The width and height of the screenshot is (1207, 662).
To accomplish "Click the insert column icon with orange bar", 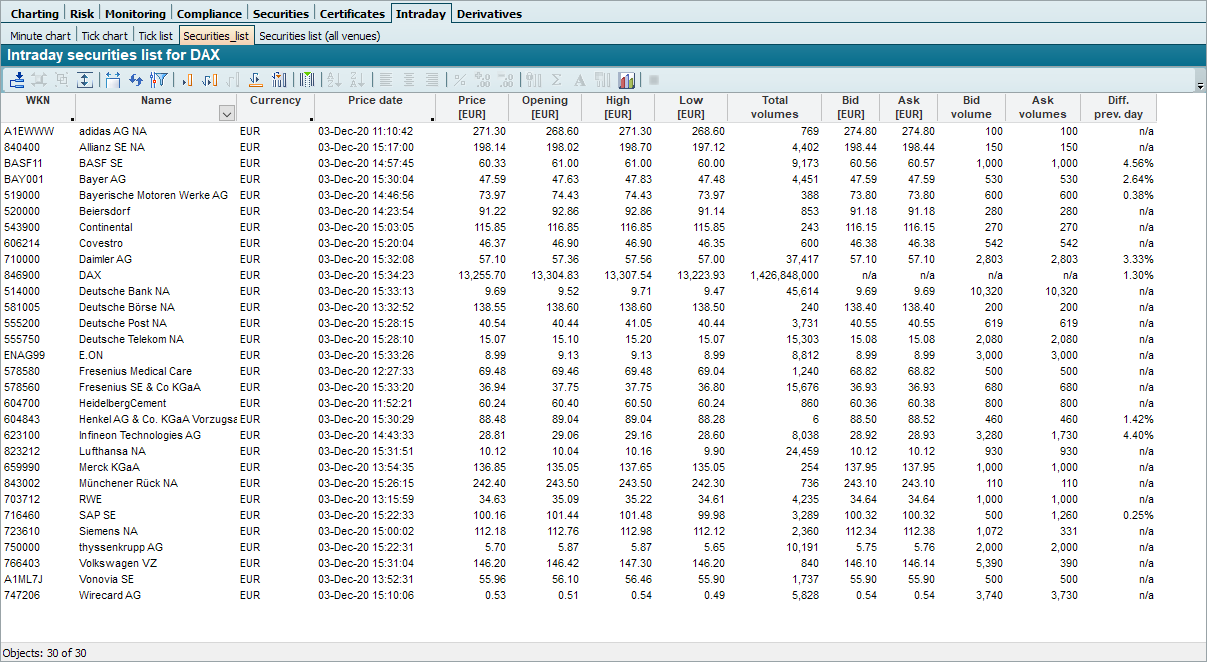I will (x=187, y=80).
